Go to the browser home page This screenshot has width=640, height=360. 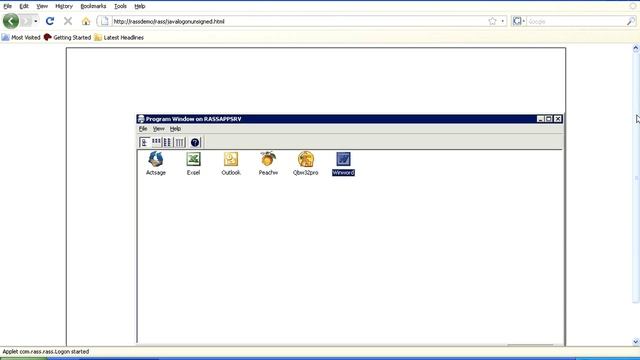[x=86, y=21]
